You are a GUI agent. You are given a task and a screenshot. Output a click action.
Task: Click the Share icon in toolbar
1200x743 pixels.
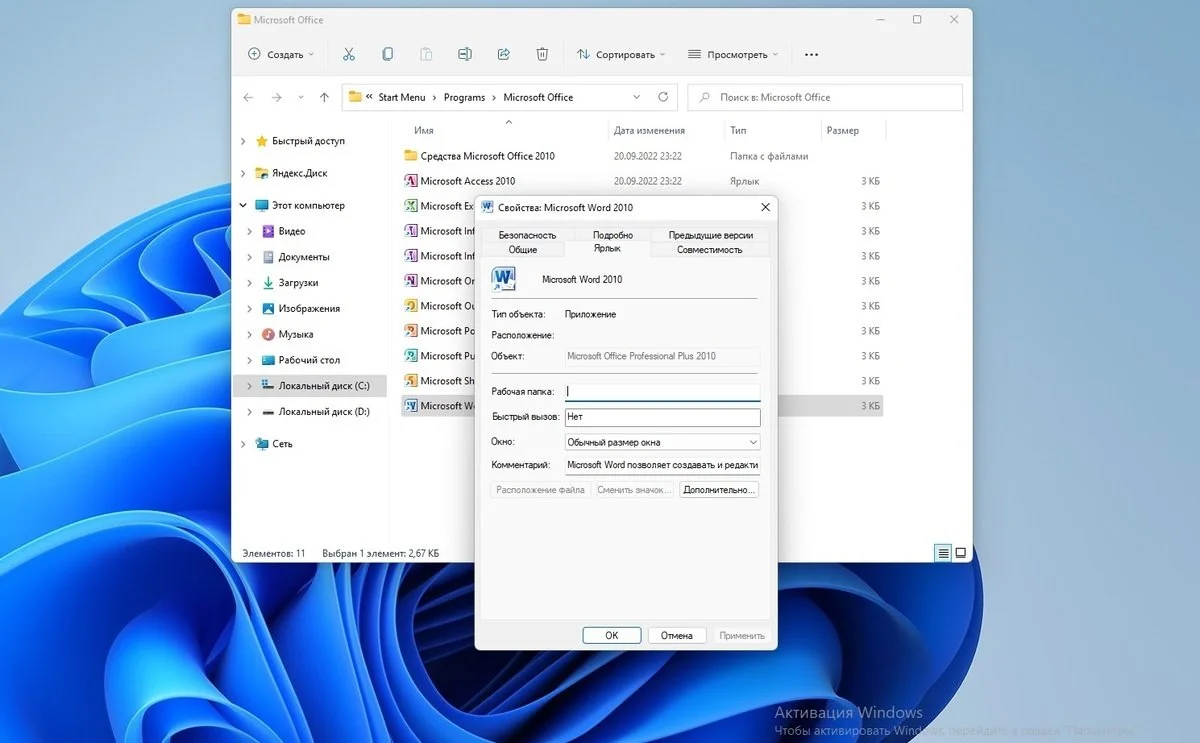[x=504, y=54]
